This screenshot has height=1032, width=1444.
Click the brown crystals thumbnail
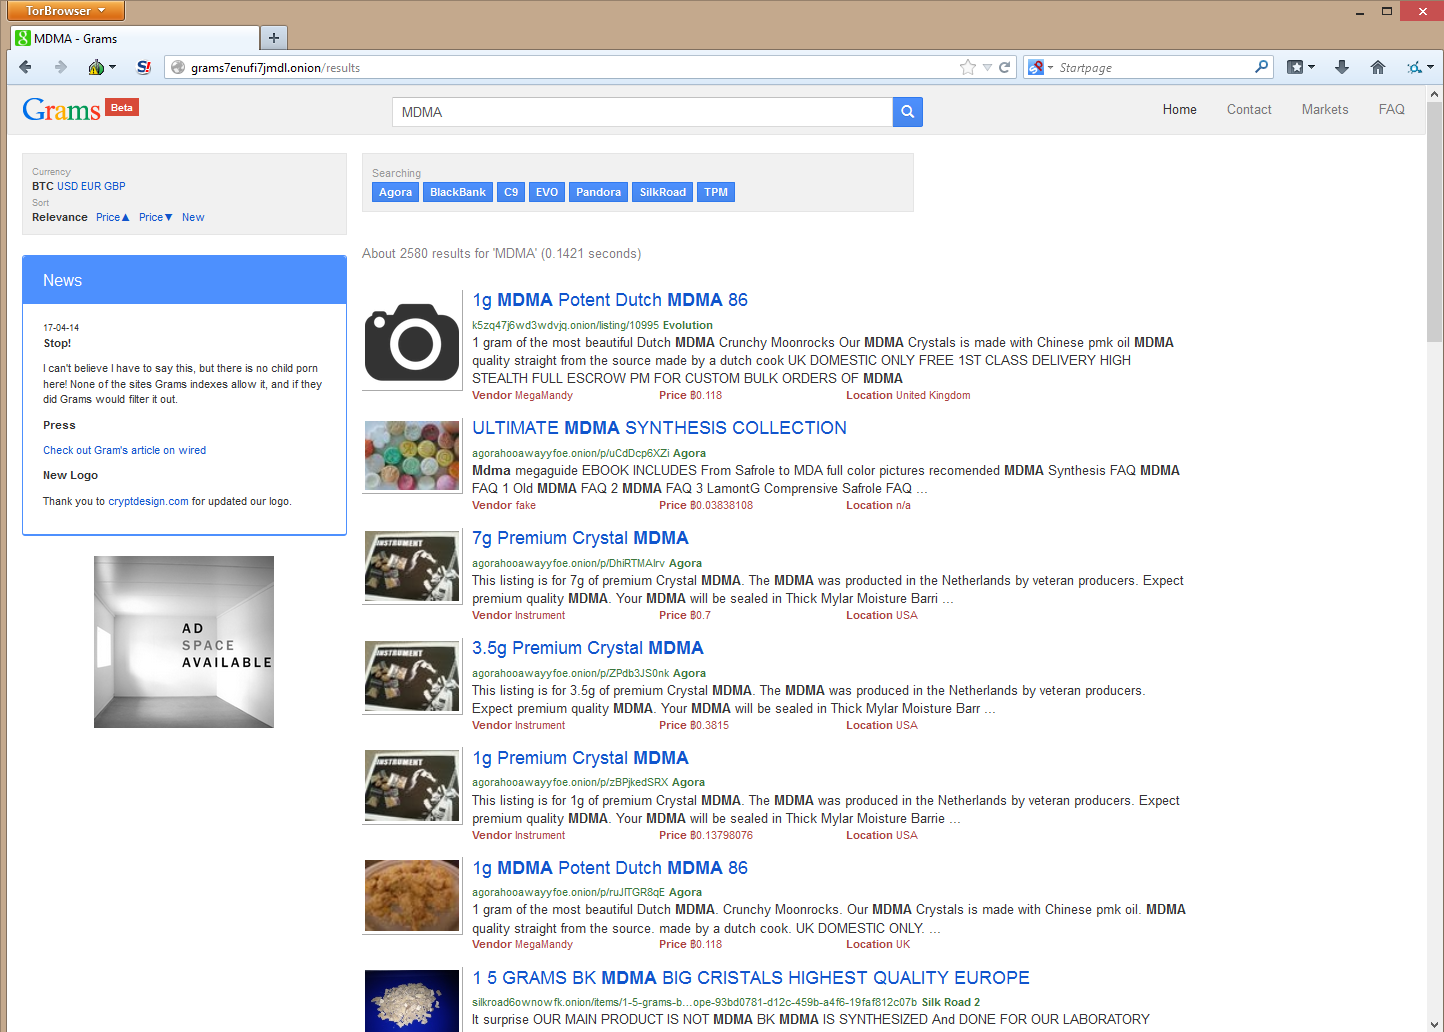[x=412, y=895]
